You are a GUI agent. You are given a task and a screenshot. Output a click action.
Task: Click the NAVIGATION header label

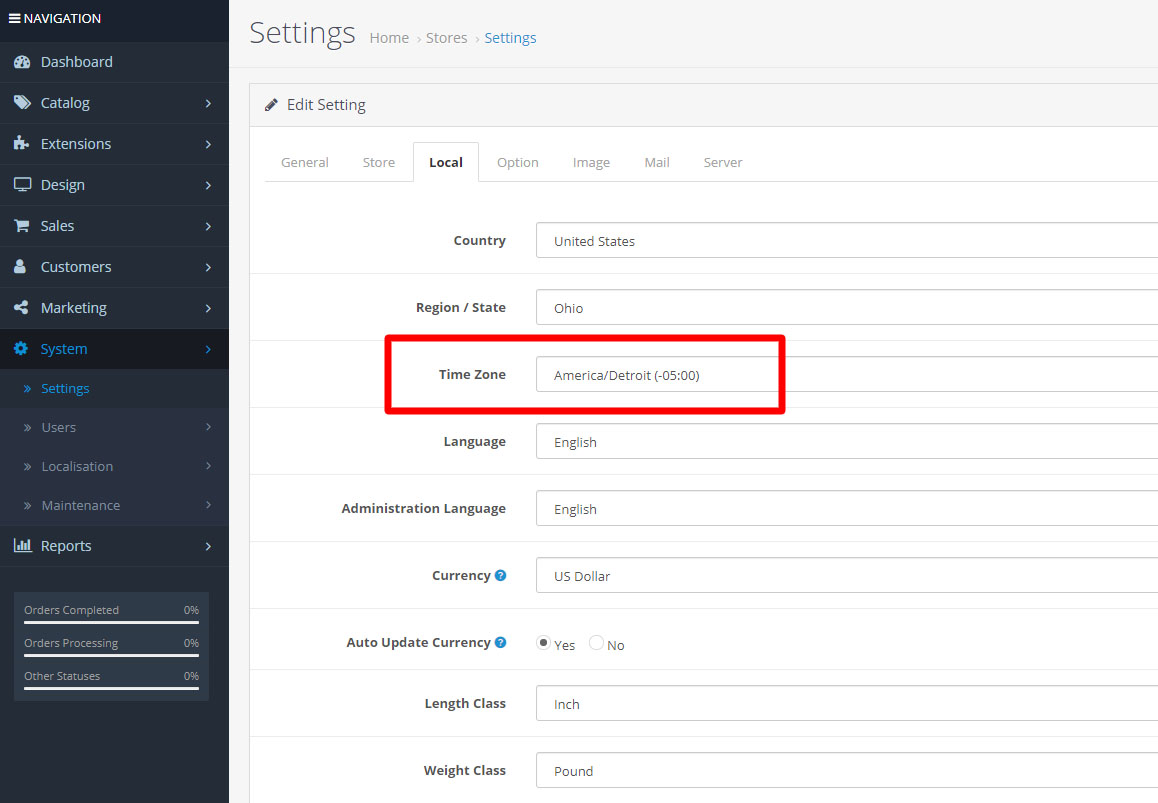(x=62, y=18)
